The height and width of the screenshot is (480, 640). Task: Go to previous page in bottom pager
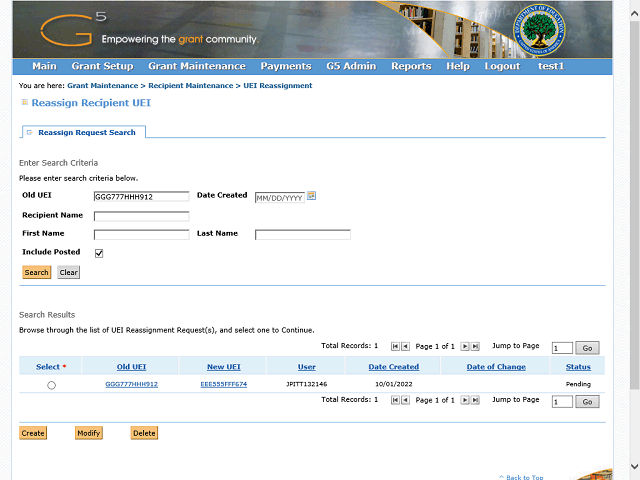point(405,400)
